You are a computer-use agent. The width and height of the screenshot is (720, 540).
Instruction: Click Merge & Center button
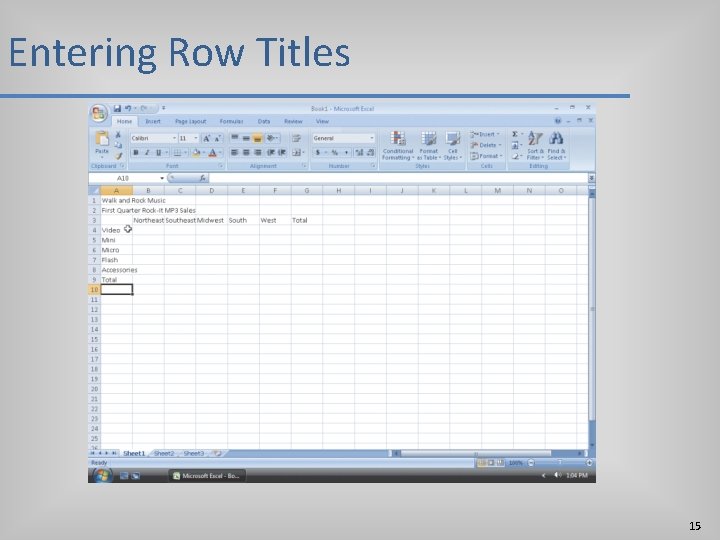pyautogui.click(x=298, y=152)
